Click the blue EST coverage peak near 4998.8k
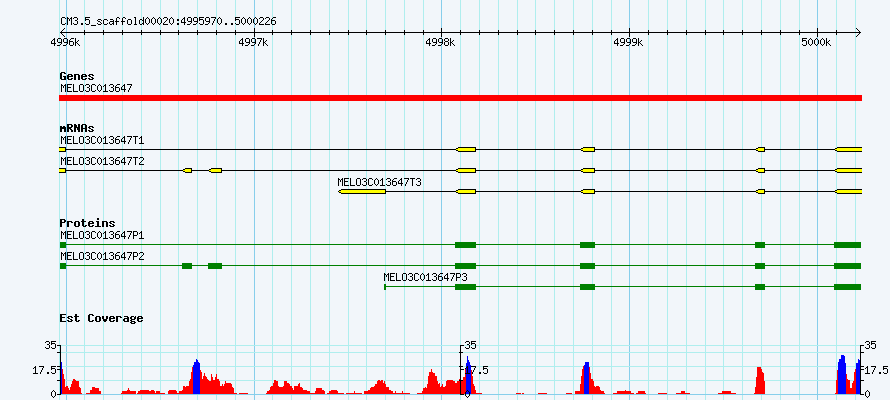This screenshot has width=890, height=400. click(x=586, y=378)
